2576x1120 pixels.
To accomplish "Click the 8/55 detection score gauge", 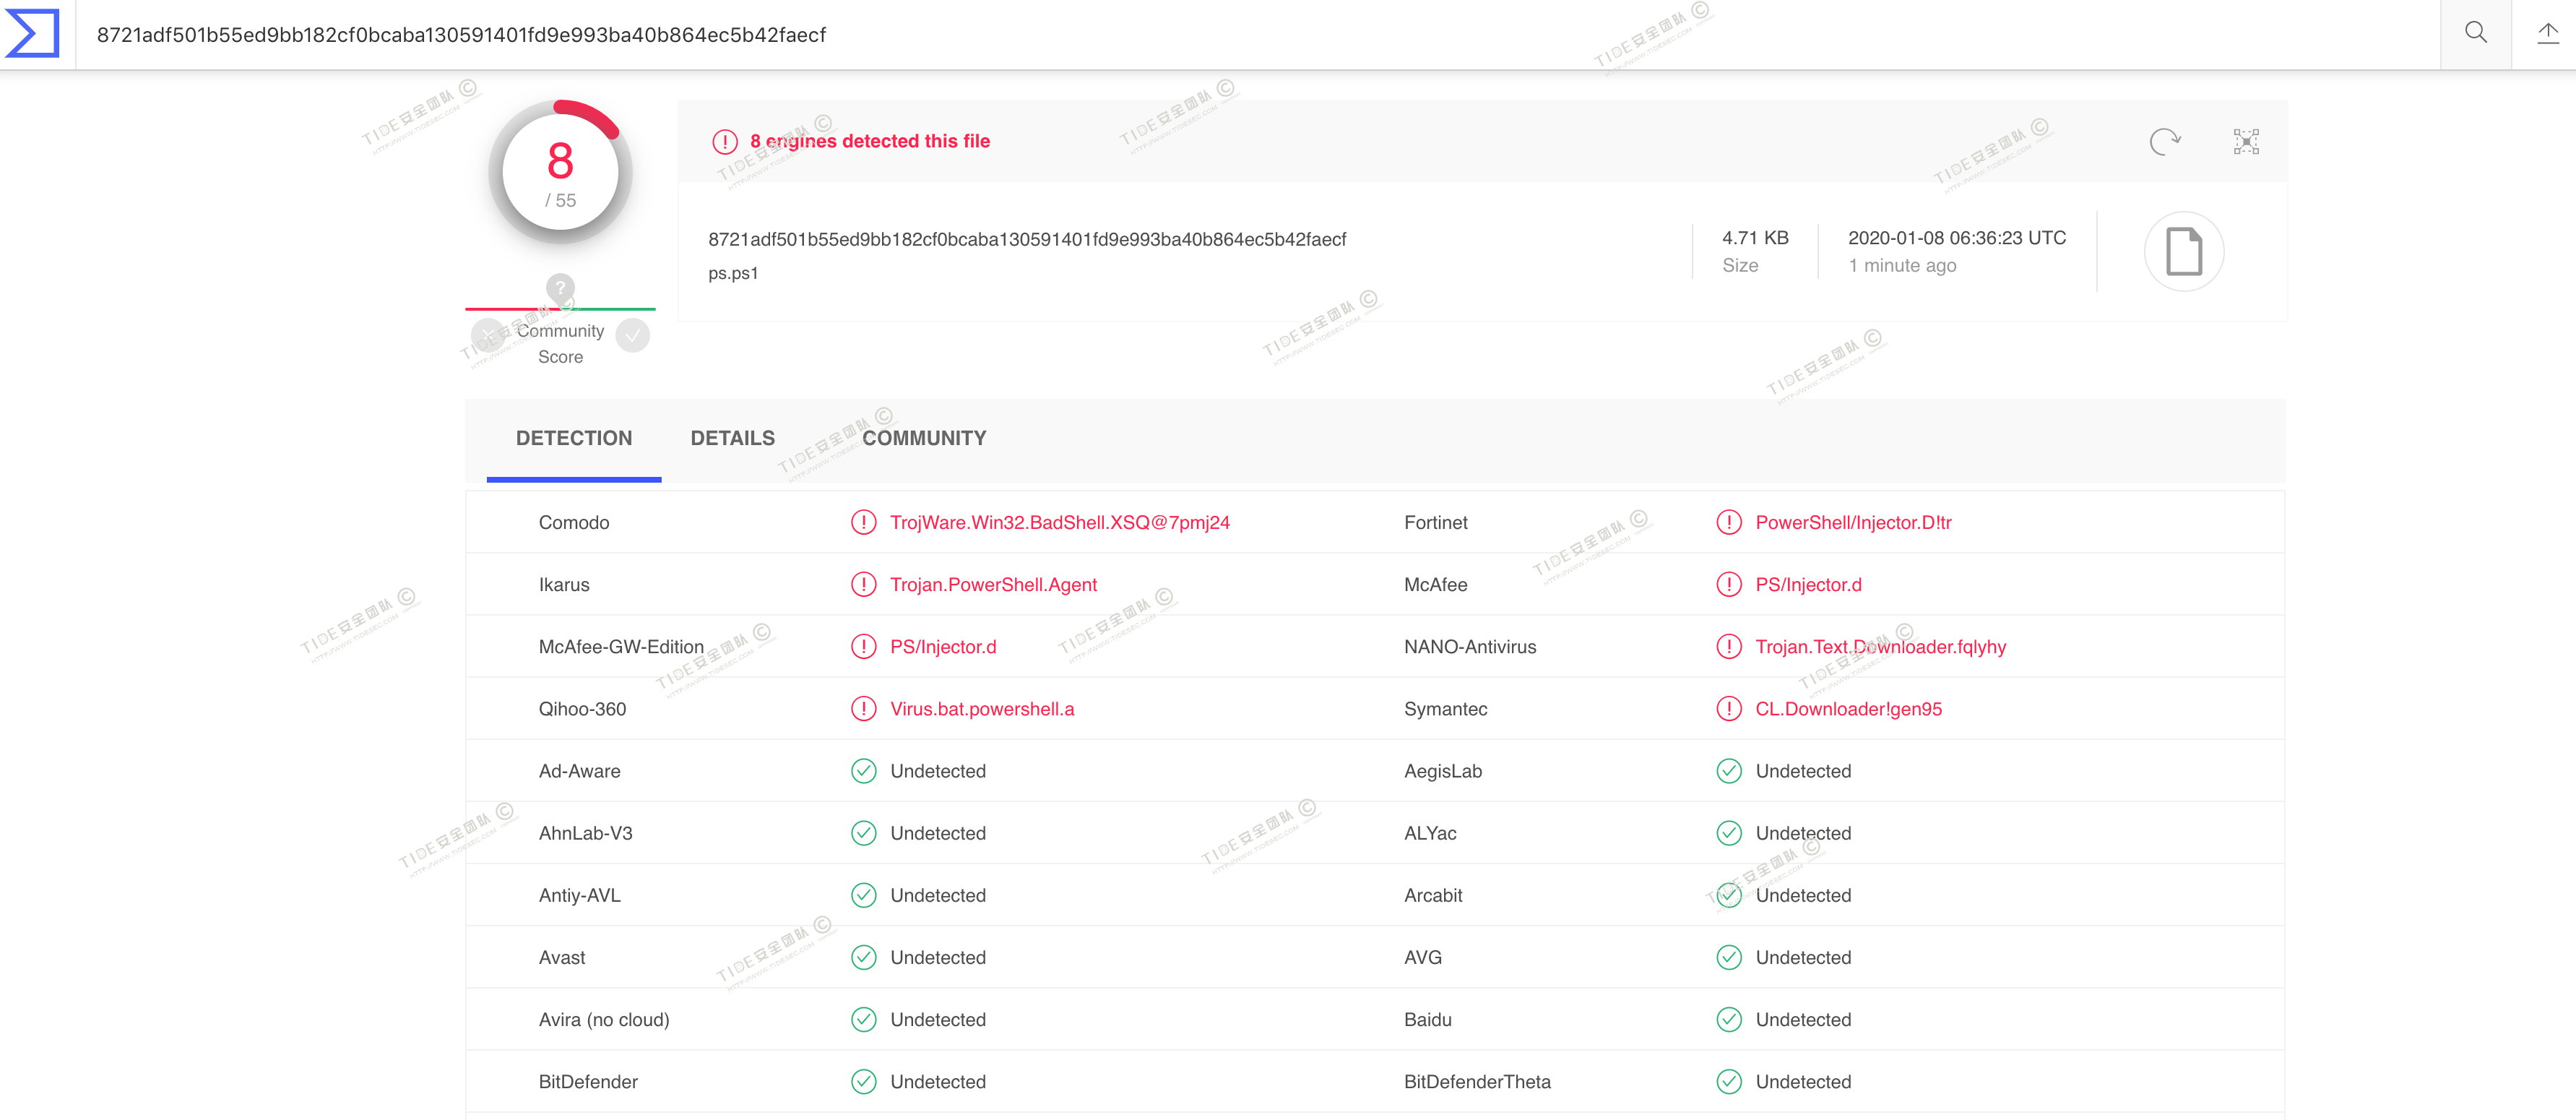I will pyautogui.click(x=560, y=173).
